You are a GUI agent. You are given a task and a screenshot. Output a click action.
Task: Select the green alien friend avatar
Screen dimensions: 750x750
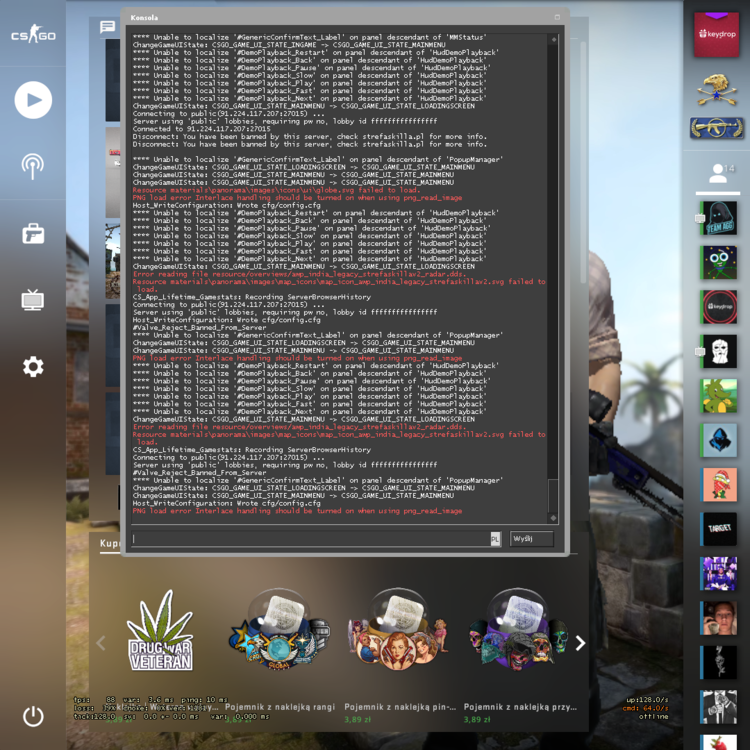pos(718,263)
